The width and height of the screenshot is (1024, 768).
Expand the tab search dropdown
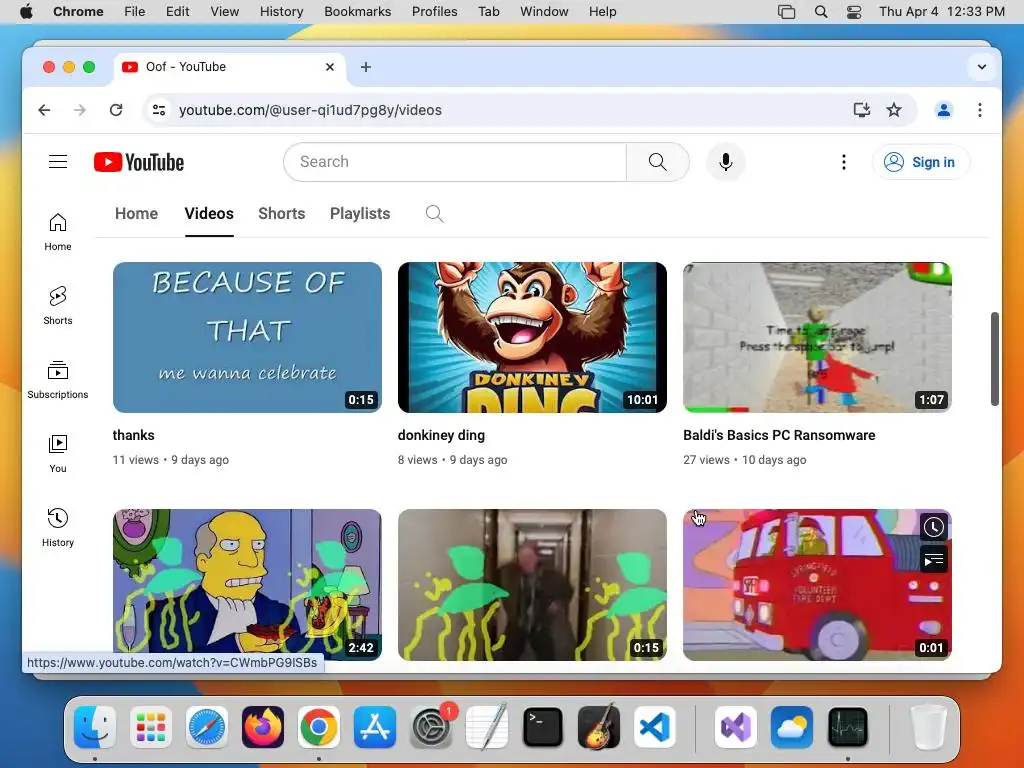(x=982, y=67)
